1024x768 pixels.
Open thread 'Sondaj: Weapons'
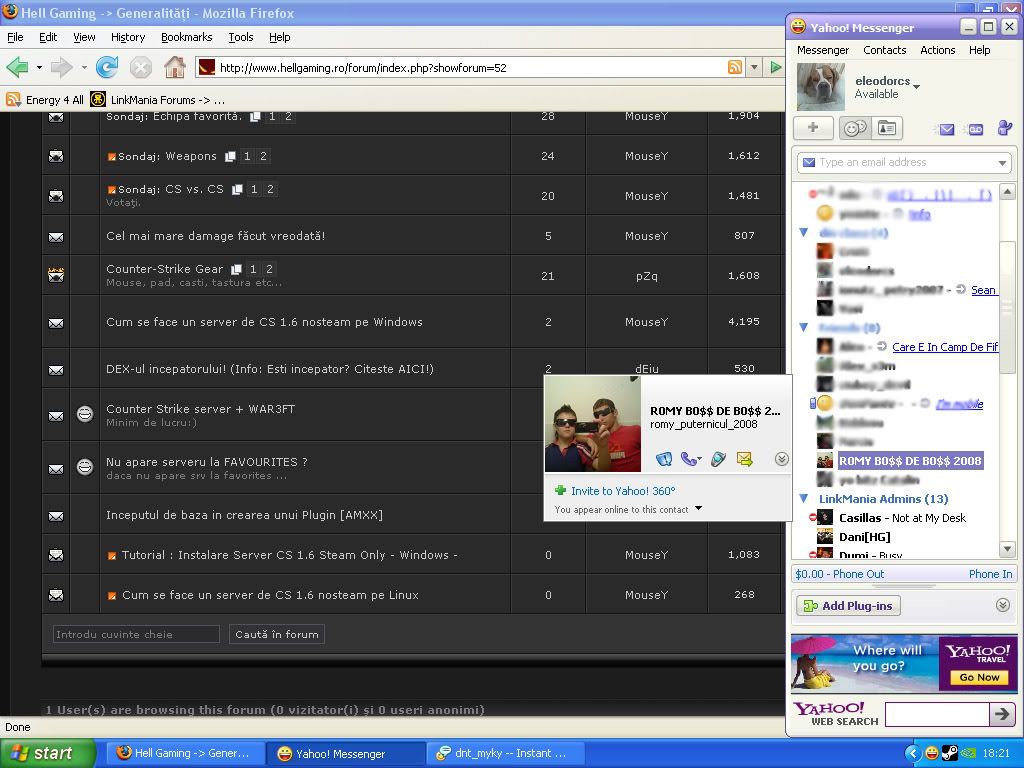[167, 156]
